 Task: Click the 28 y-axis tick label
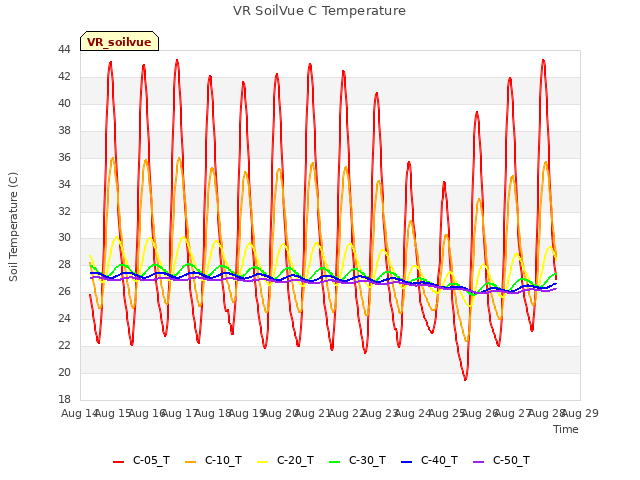coord(64,264)
